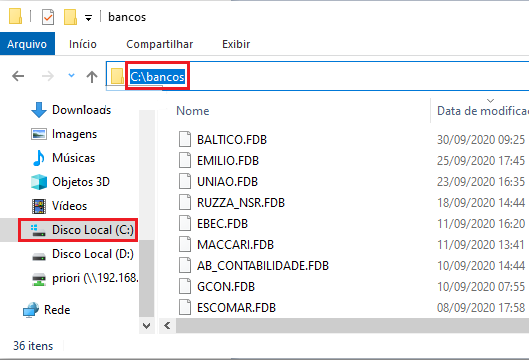This screenshot has width=529, height=360.
Task: Sort files by the Nome column header
Action: pos(193,111)
